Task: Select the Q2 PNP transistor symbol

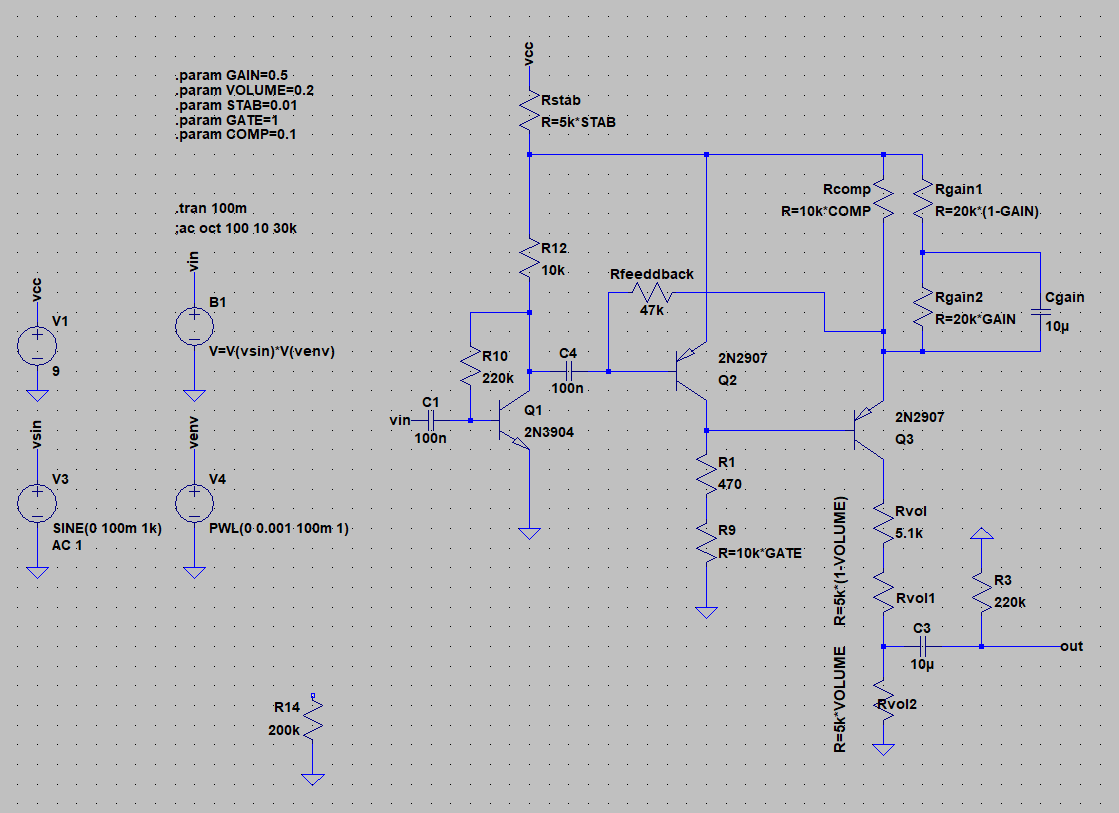Action: [691, 371]
